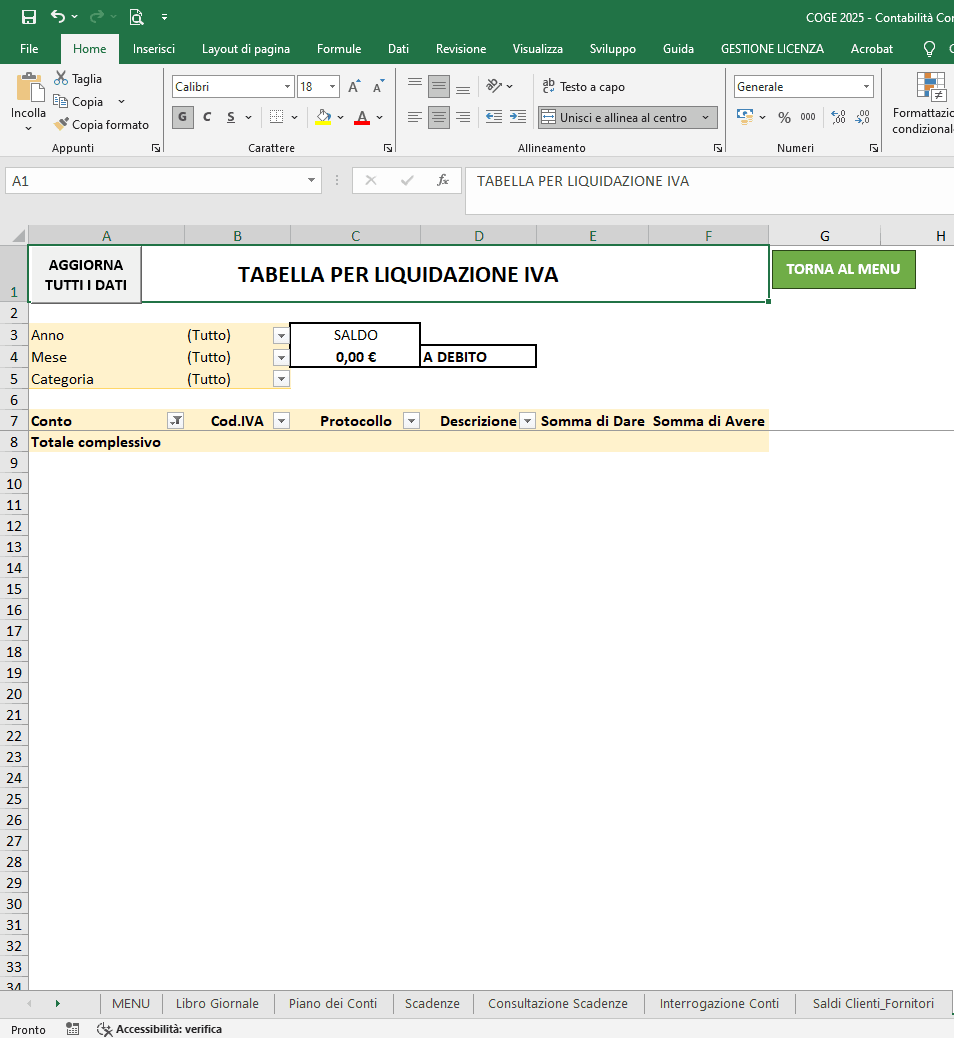Open the GESTIONE LICENZA tab
Image resolution: width=954 pixels, height=1038 pixels.
(x=772, y=49)
